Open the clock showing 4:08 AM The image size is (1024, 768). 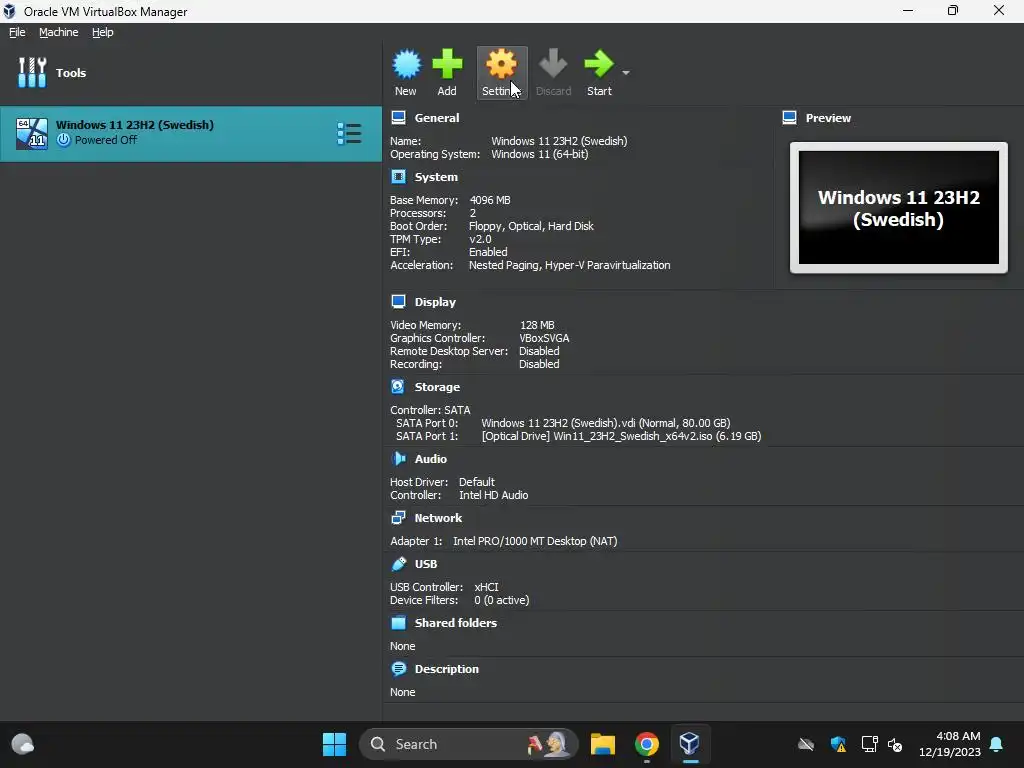[950, 744]
